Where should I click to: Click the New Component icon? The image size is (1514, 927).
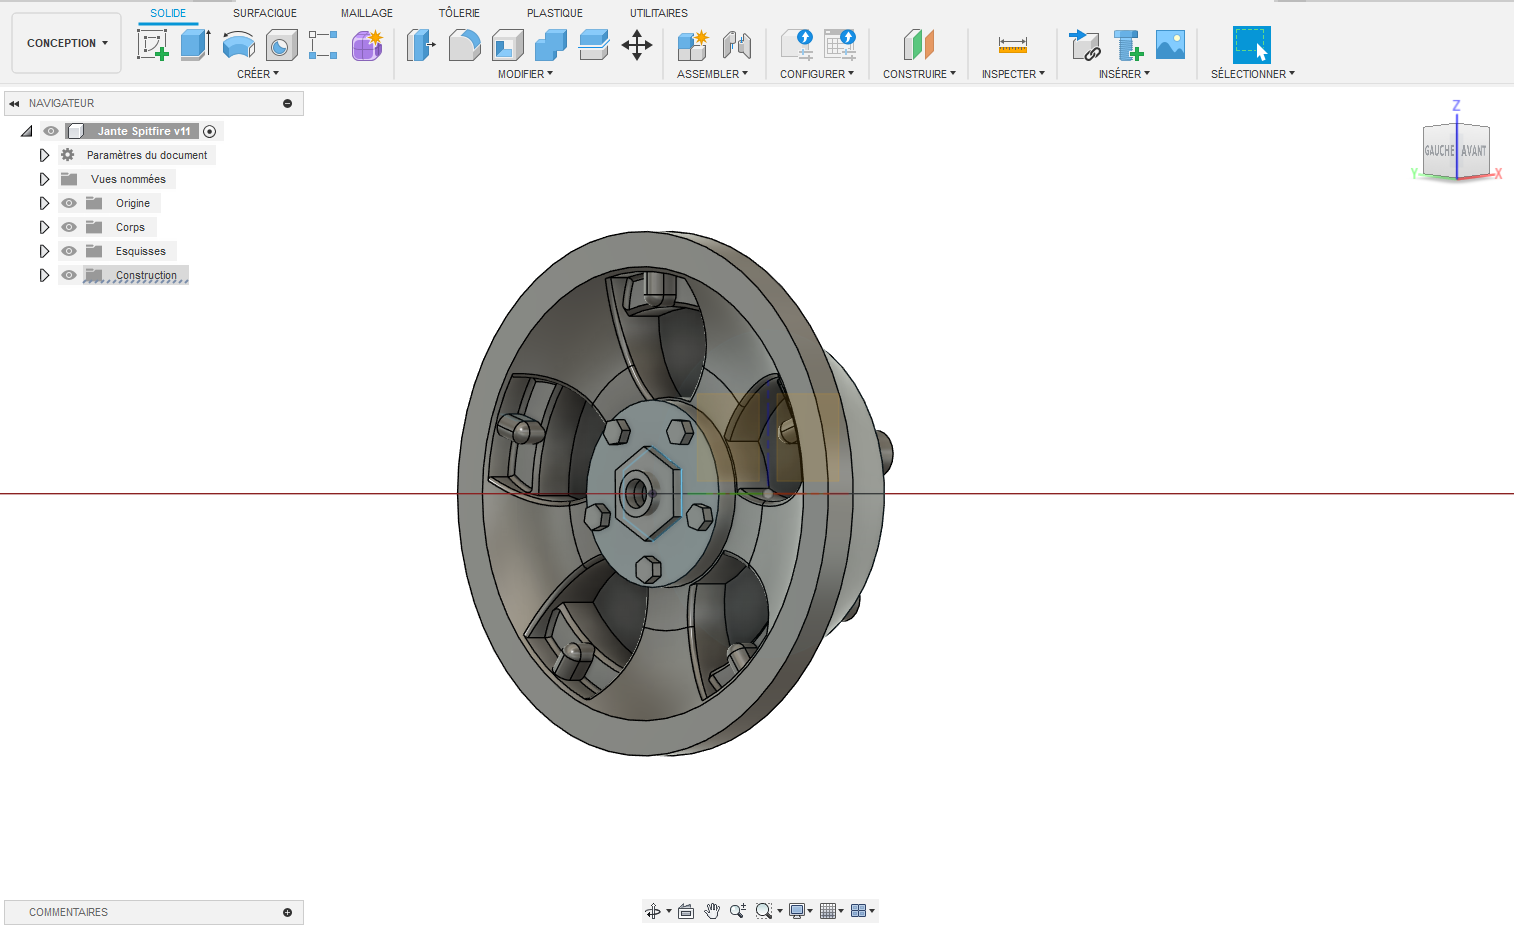[x=692, y=45]
